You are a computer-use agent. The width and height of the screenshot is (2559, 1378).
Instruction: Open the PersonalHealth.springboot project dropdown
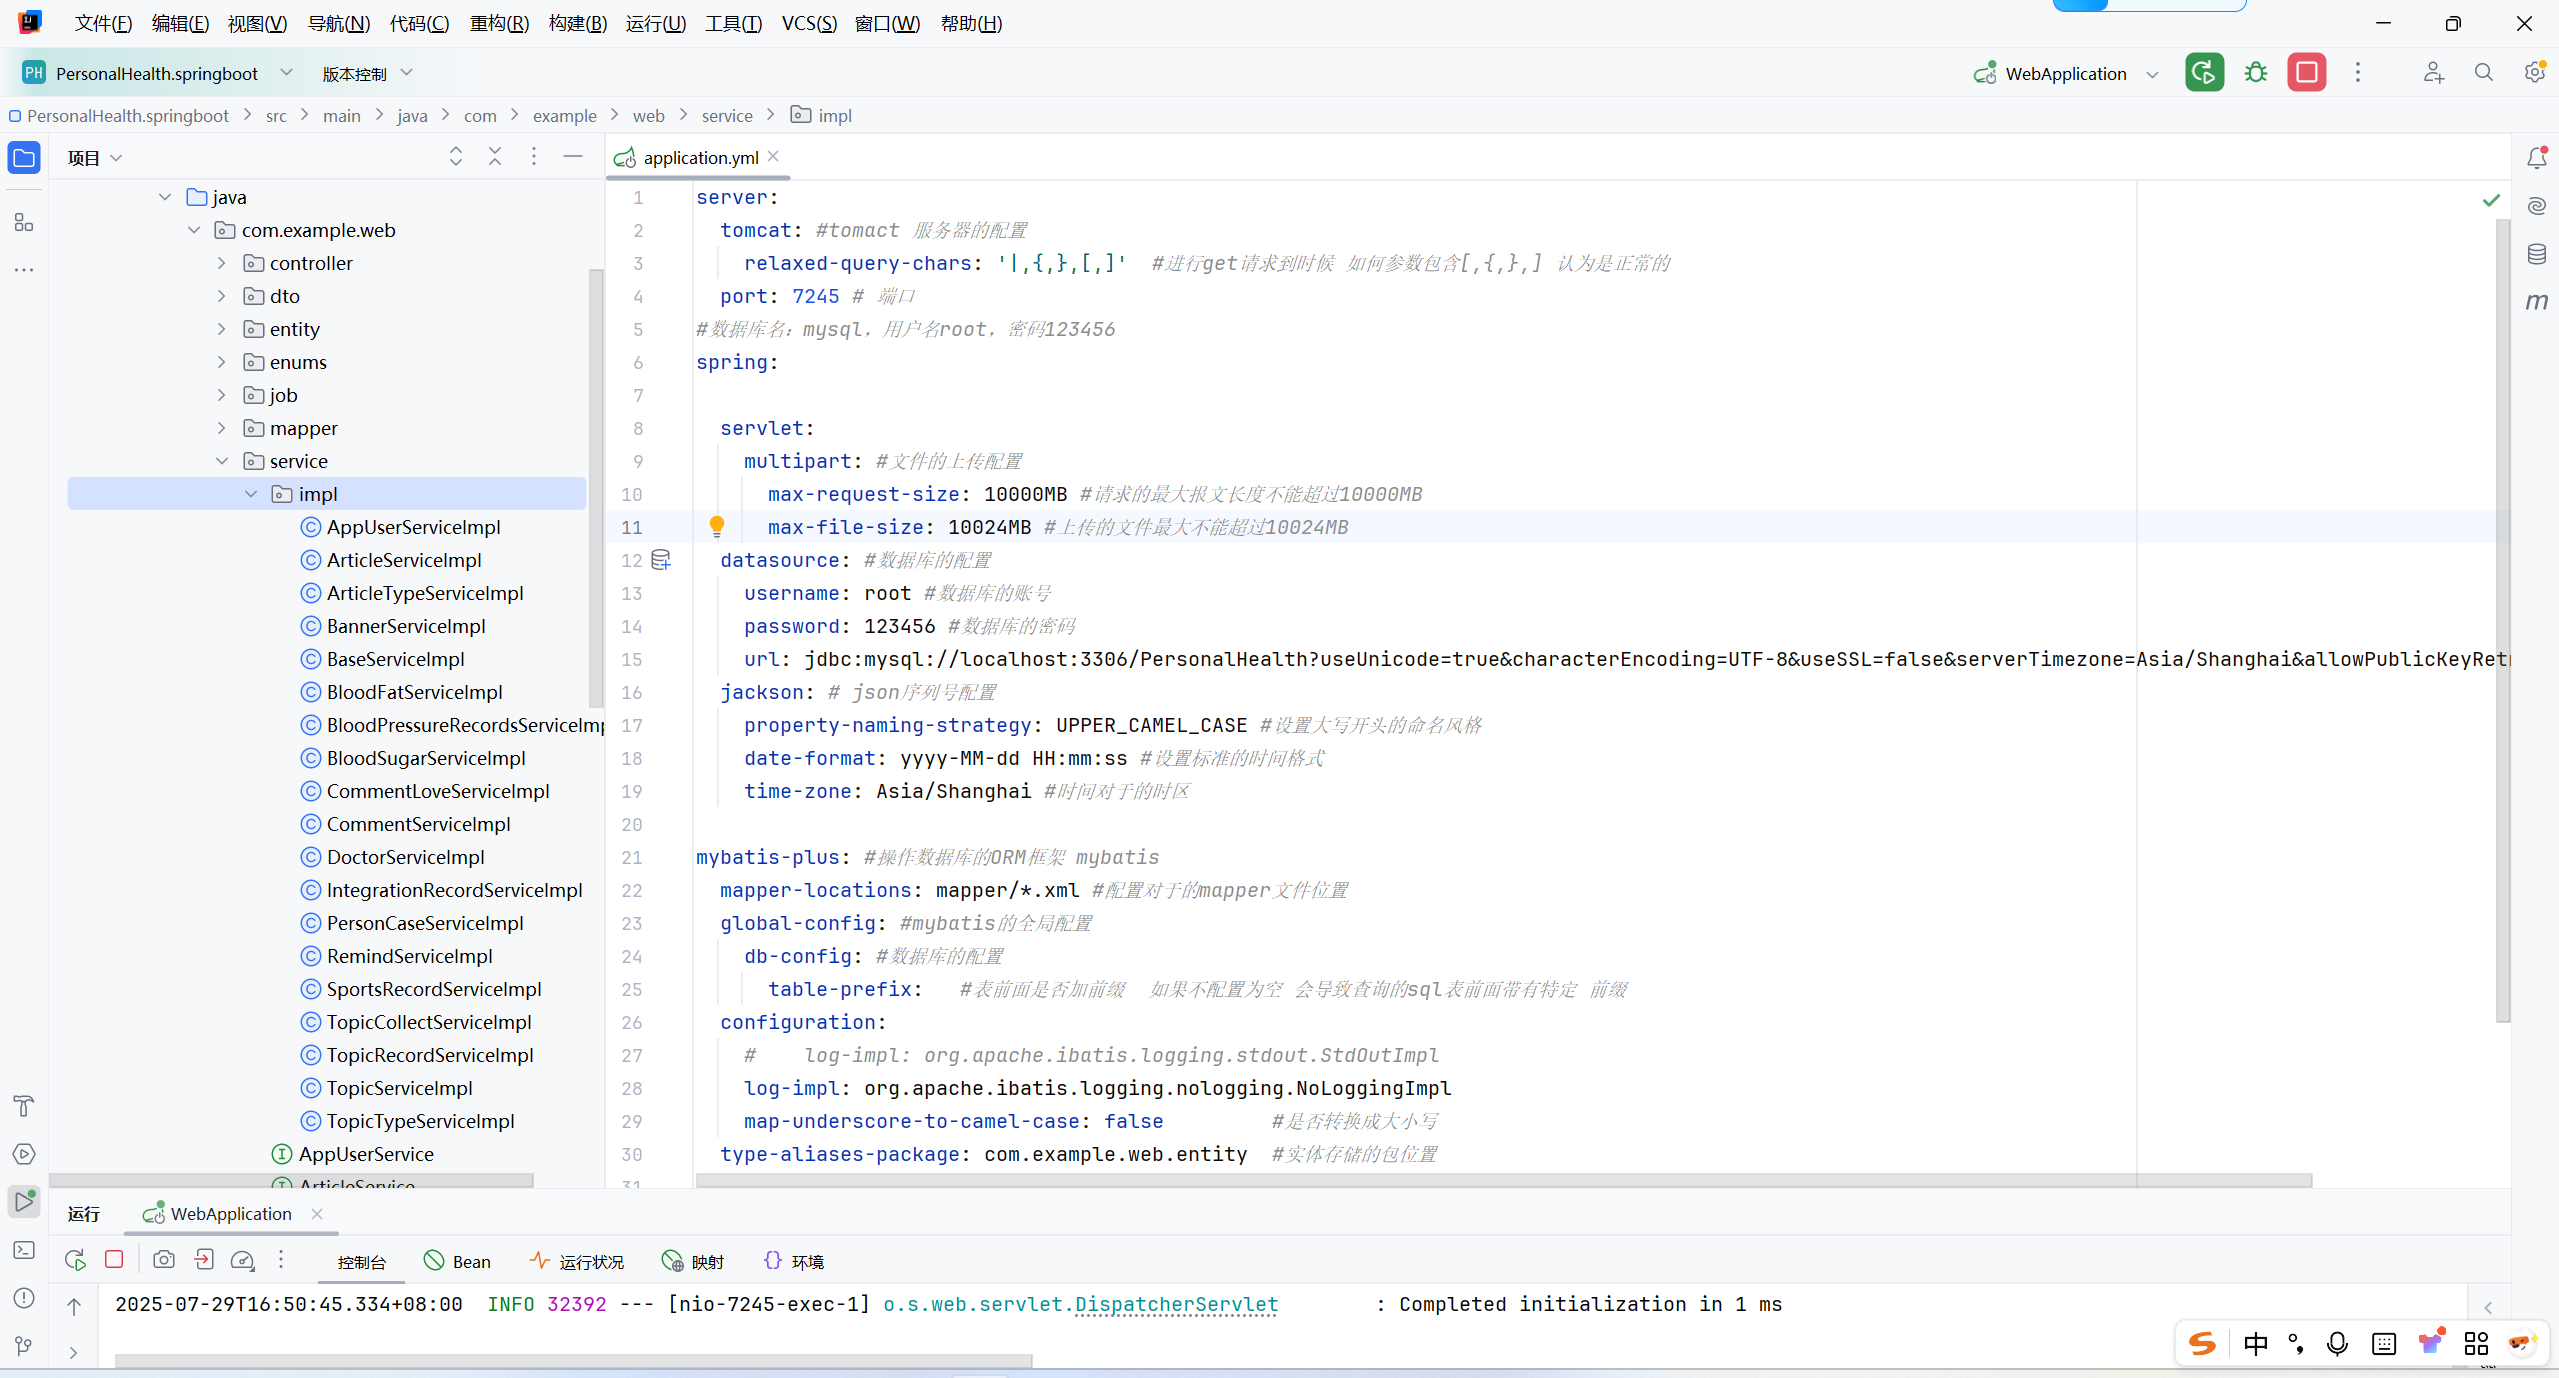tap(157, 73)
